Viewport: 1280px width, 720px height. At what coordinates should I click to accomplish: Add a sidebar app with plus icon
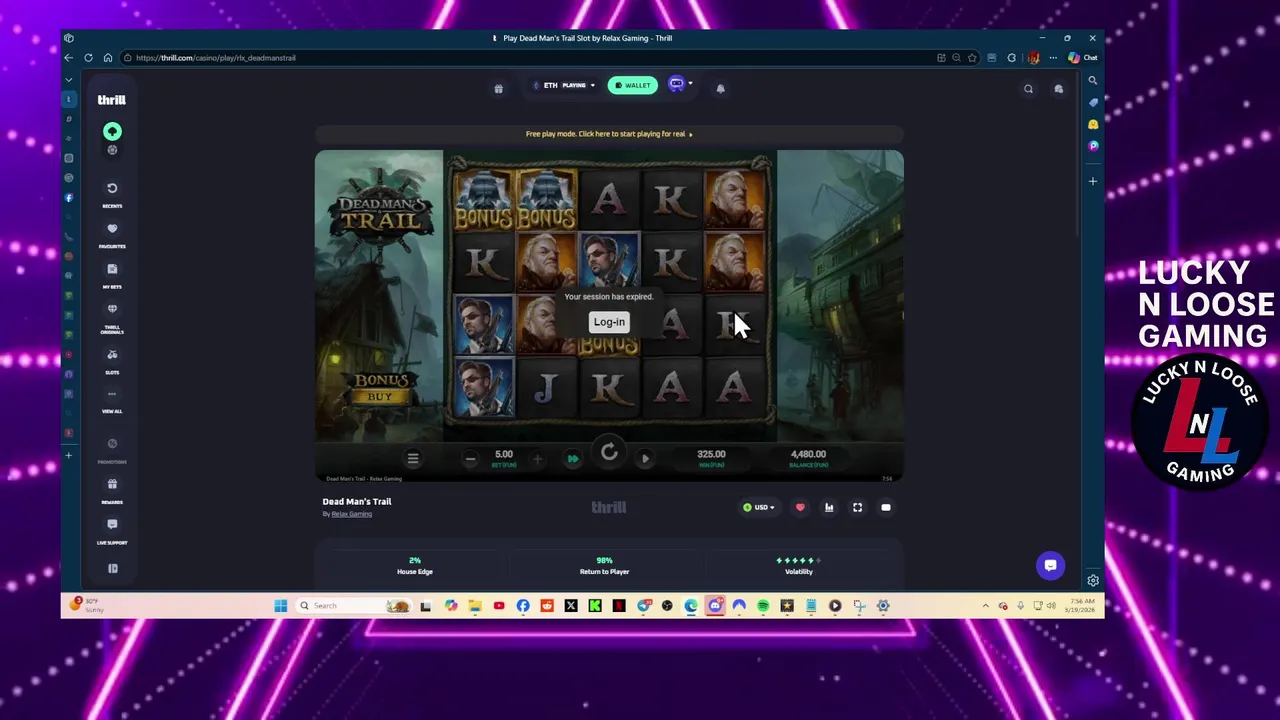[1093, 181]
